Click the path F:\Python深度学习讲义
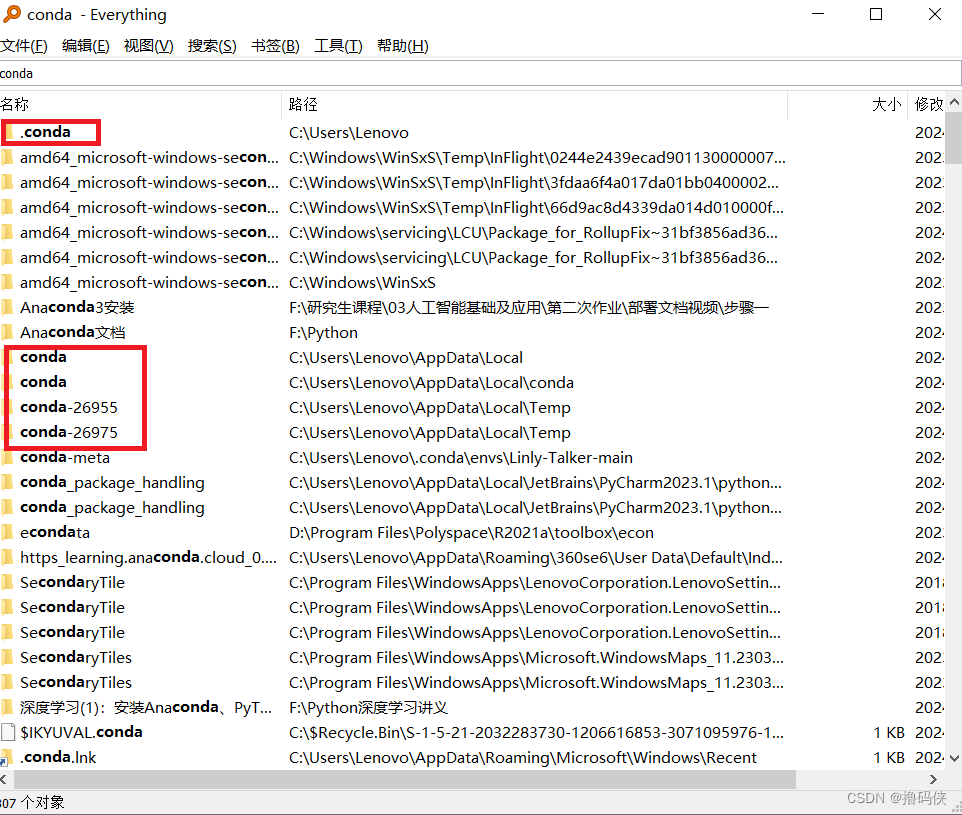The height and width of the screenshot is (815, 962). coord(368,708)
